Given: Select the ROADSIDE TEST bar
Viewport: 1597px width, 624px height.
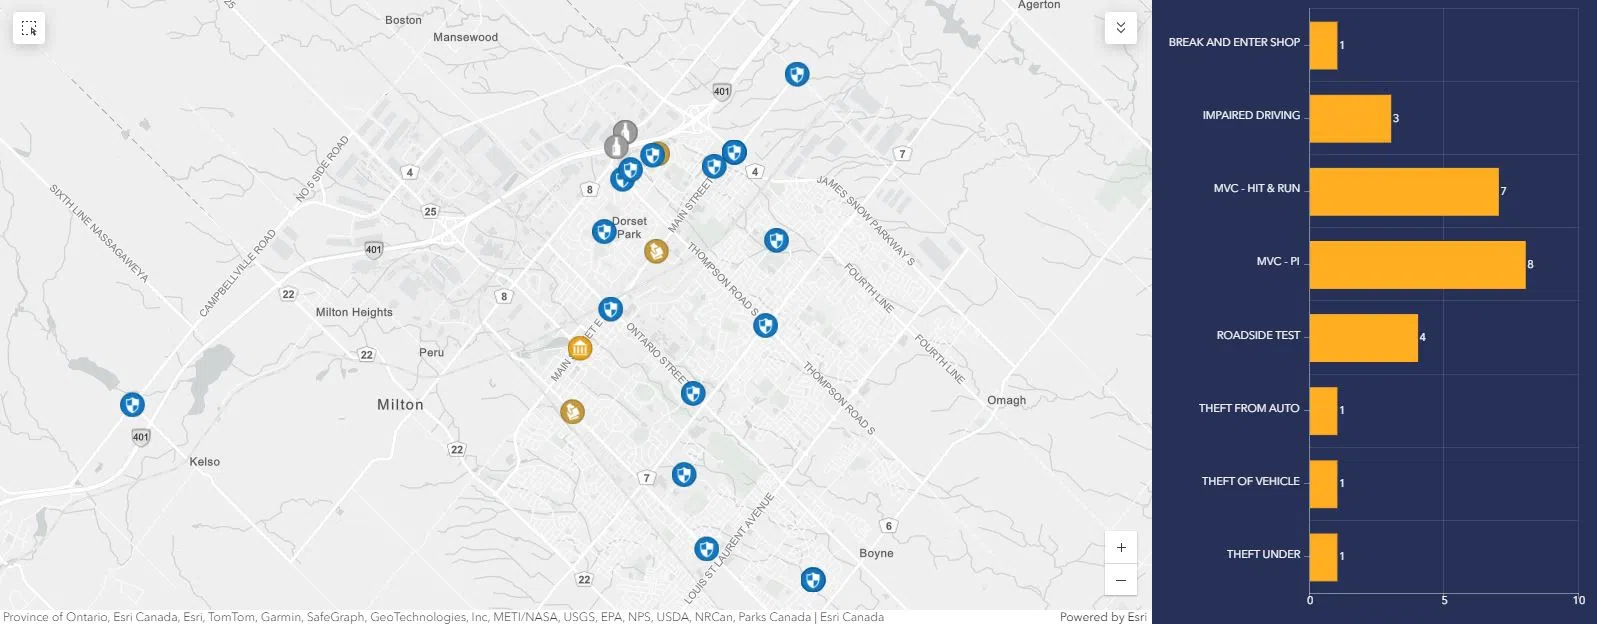Looking at the screenshot, I should click(1363, 338).
